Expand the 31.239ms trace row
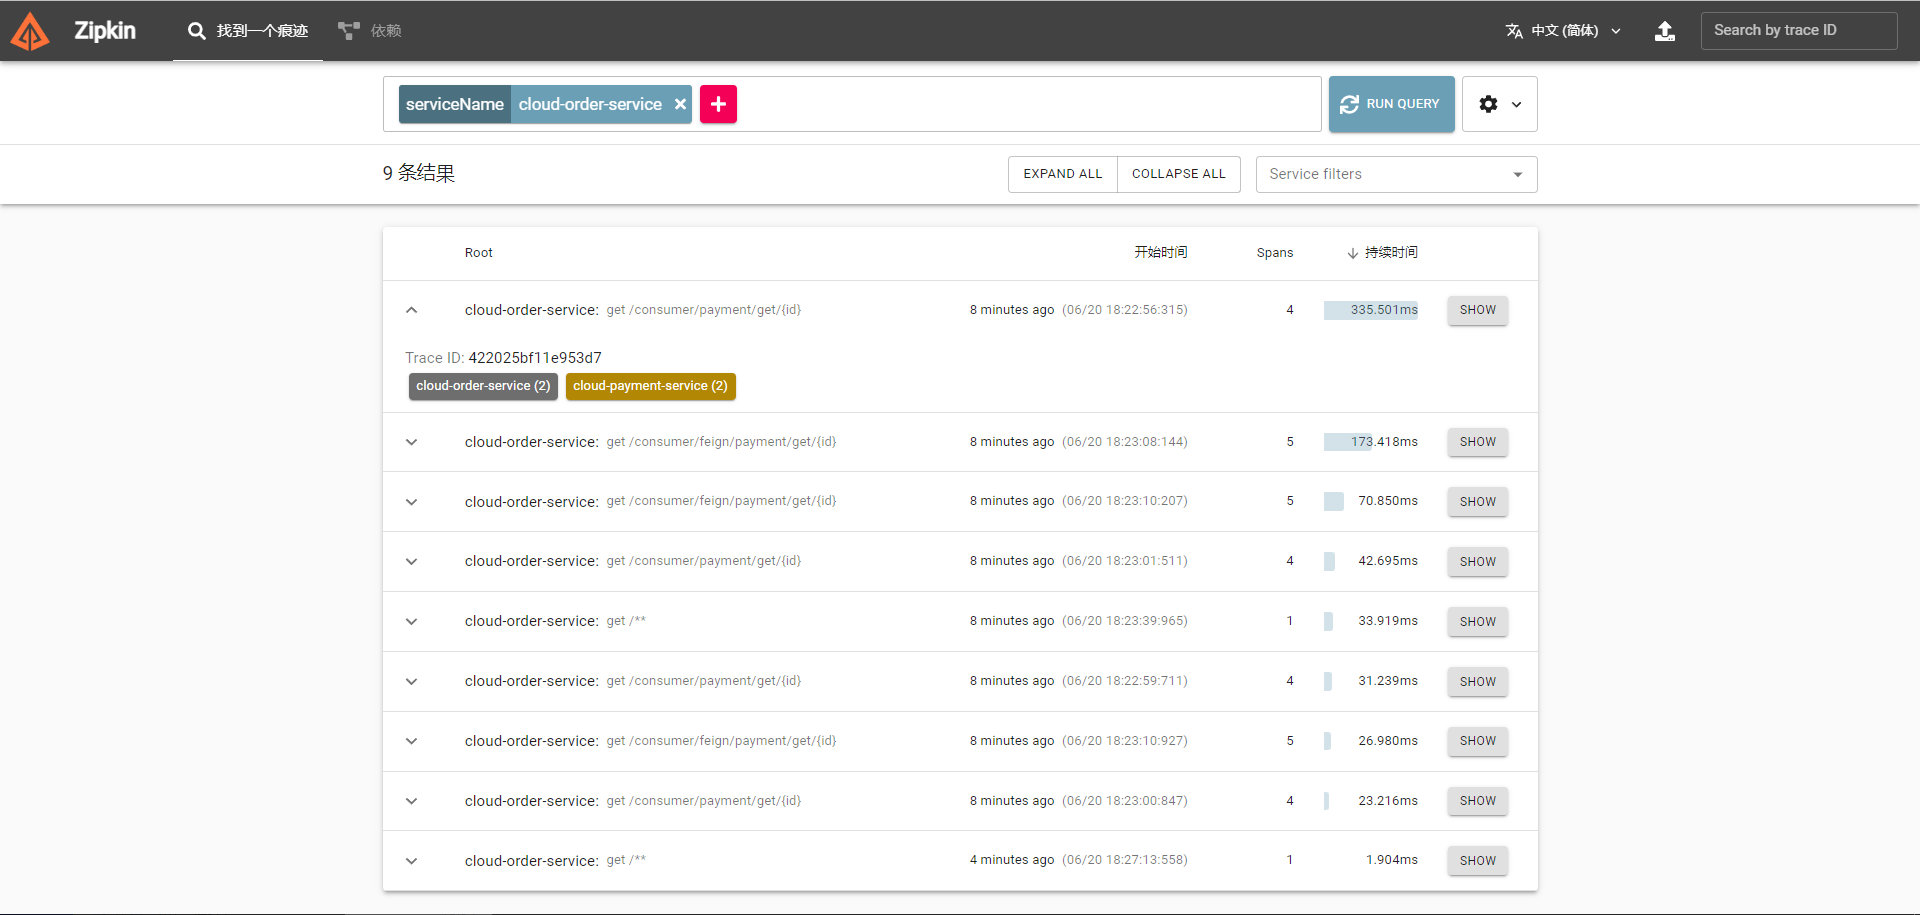The height and width of the screenshot is (915, 1920). [x=411, y=682]
